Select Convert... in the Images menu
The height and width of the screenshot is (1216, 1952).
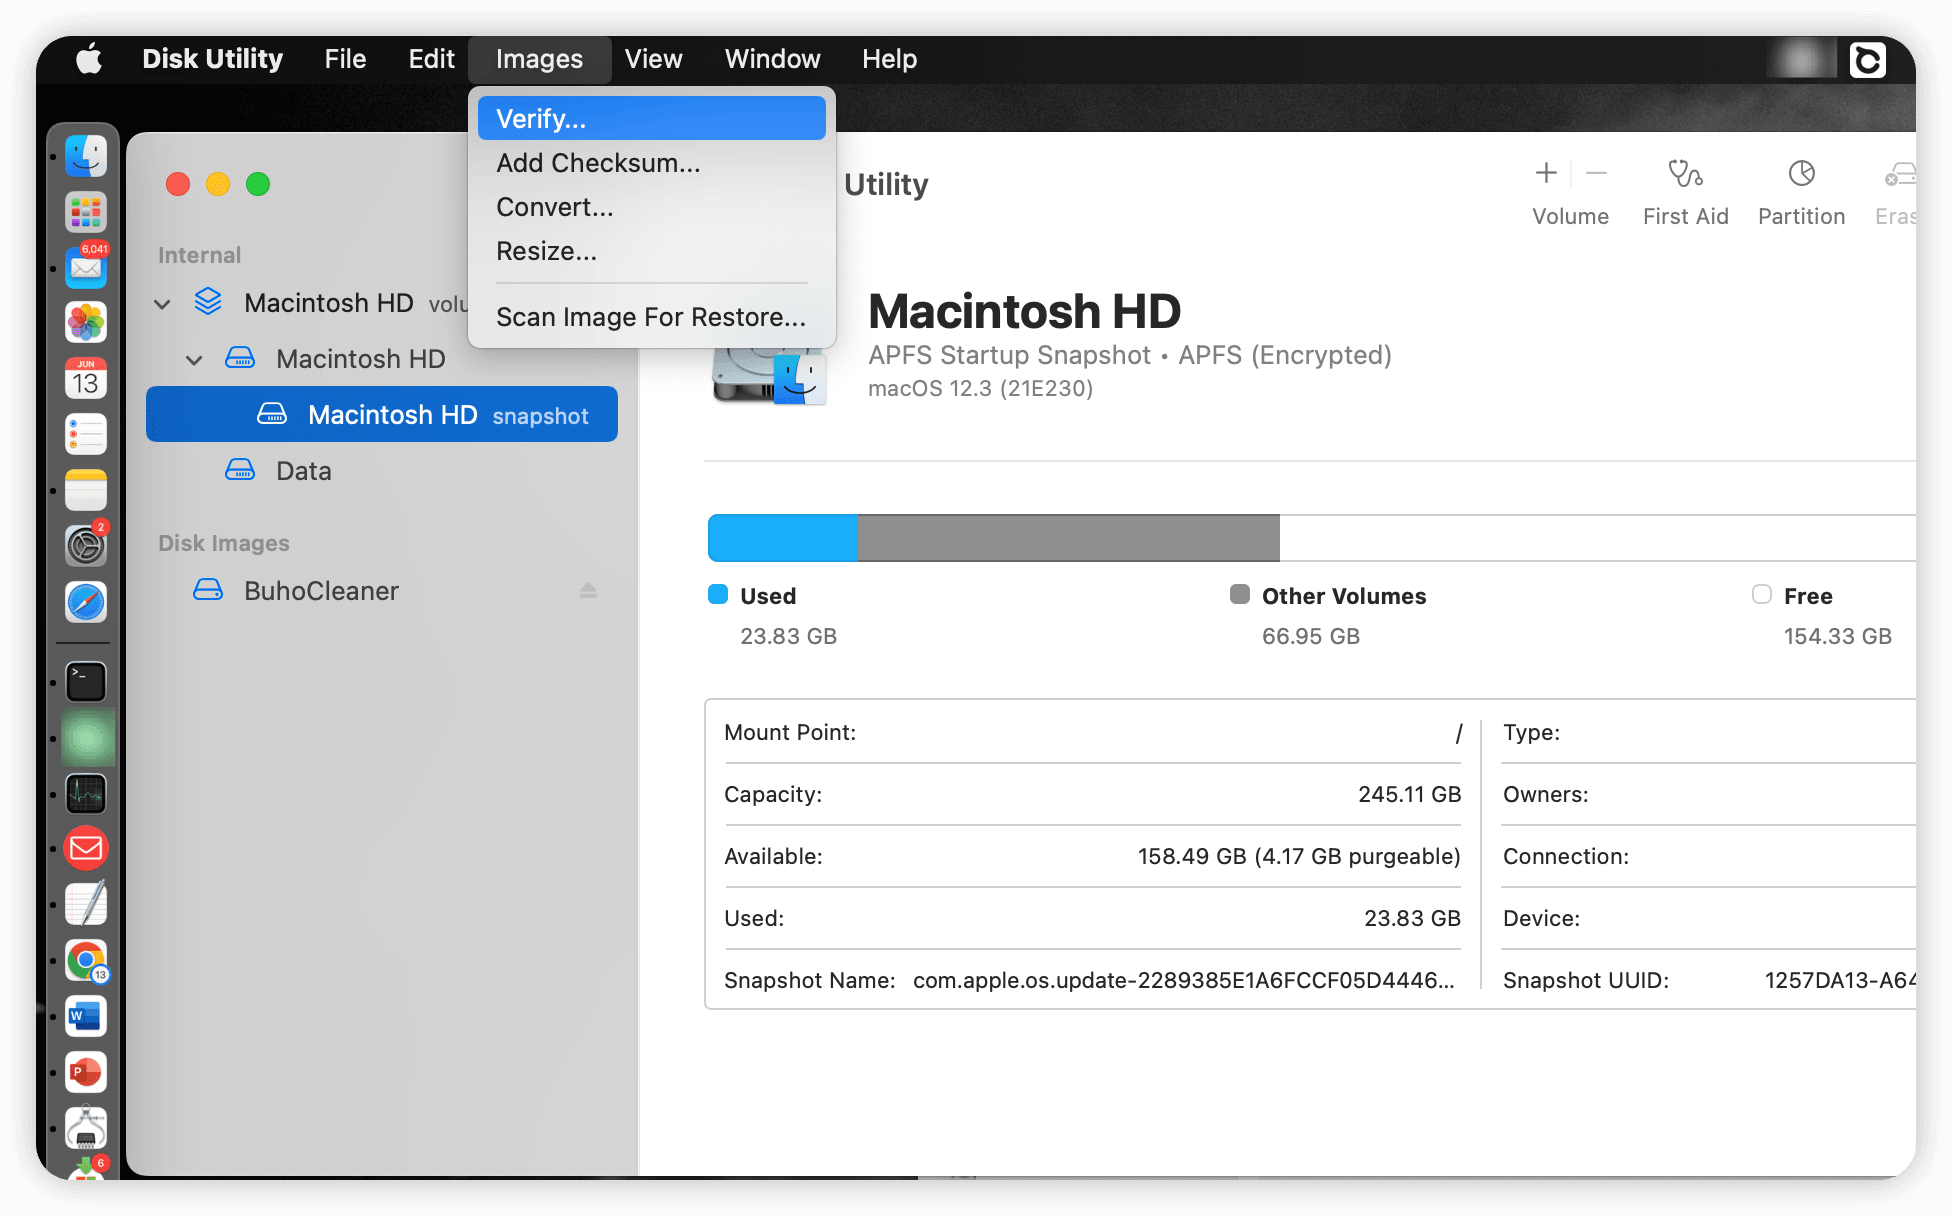pos(652,207)
